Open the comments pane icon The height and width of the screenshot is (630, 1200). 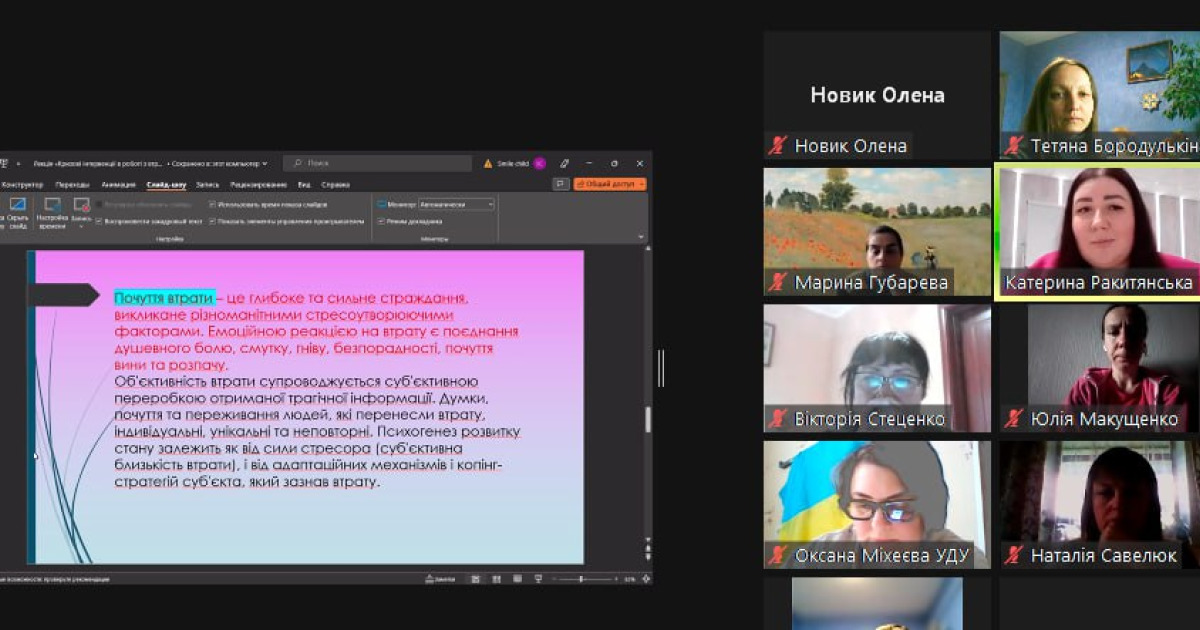coord(561,184)
